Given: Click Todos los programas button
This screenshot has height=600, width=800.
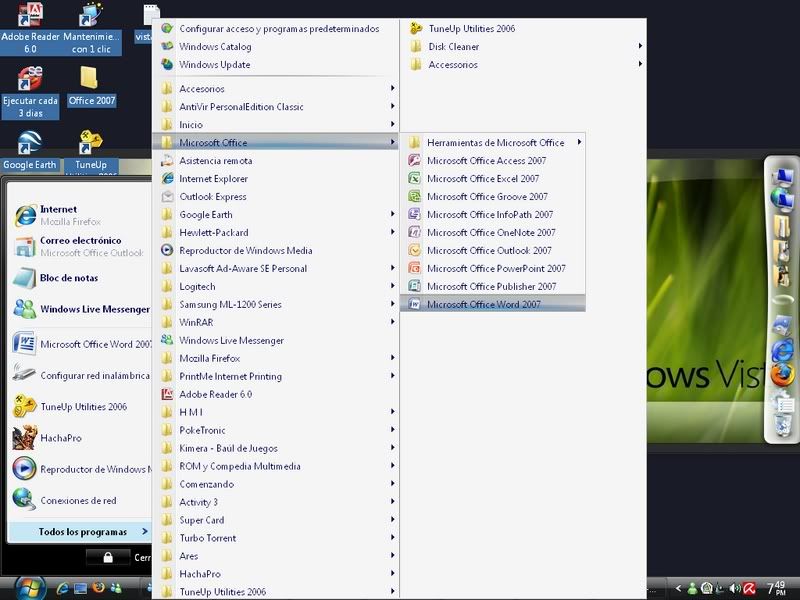Looking at the screenshot, I should click(x=80, y=532).
